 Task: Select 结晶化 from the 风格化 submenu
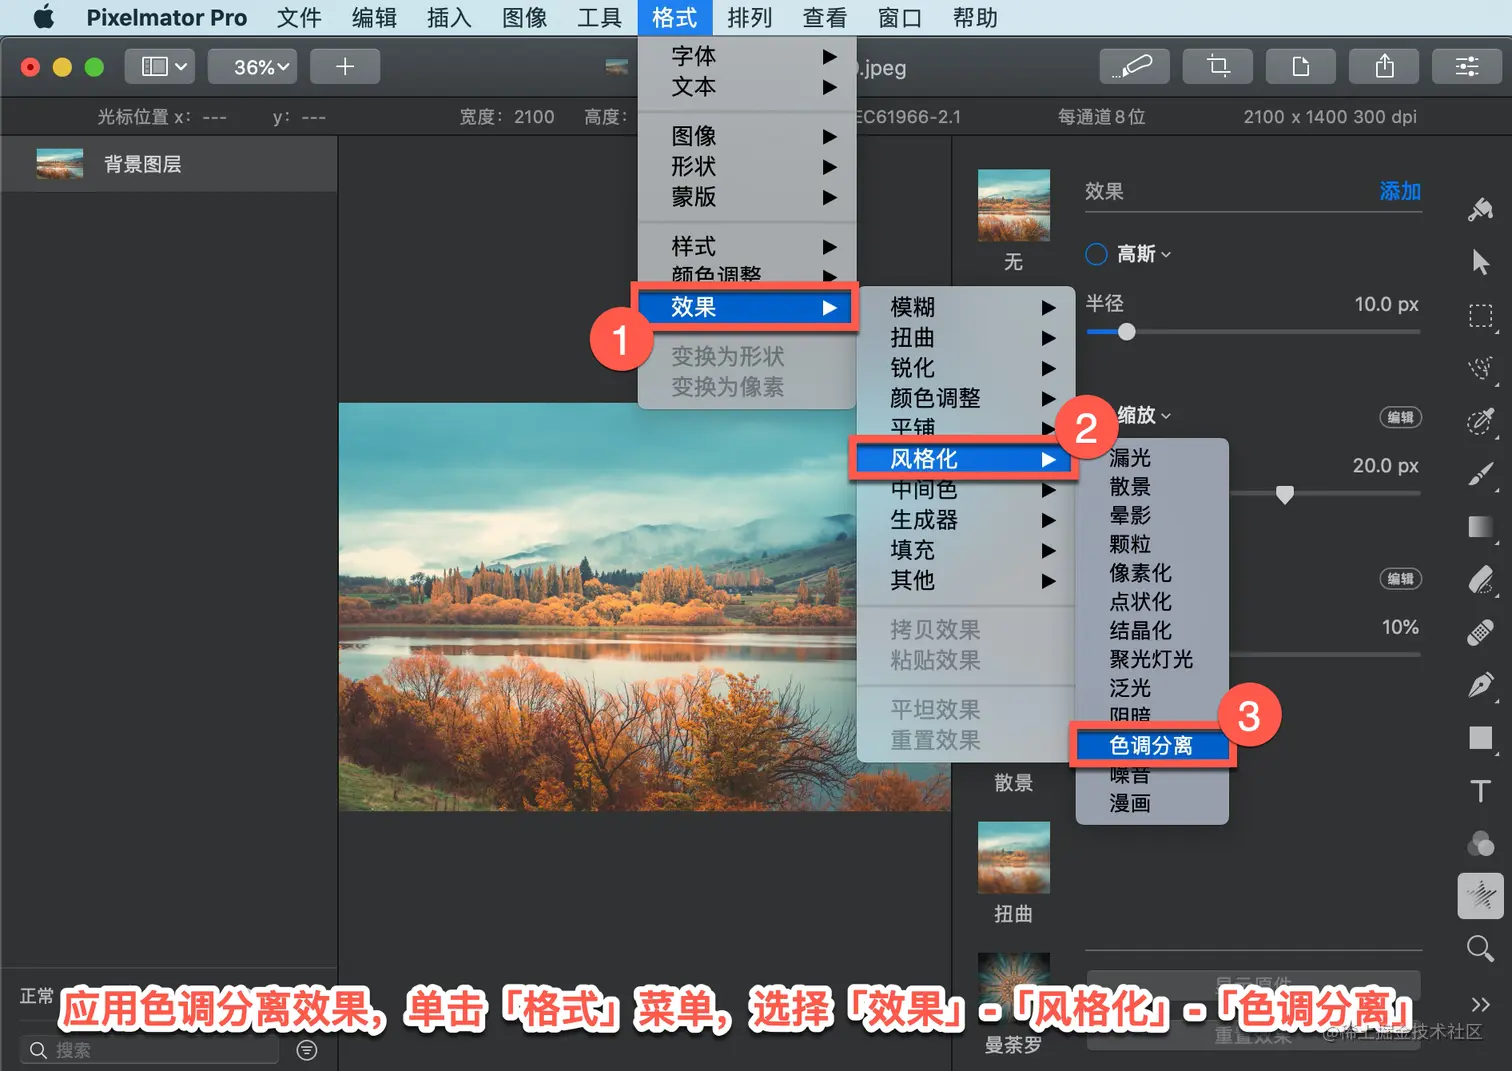coord(1152,630)
